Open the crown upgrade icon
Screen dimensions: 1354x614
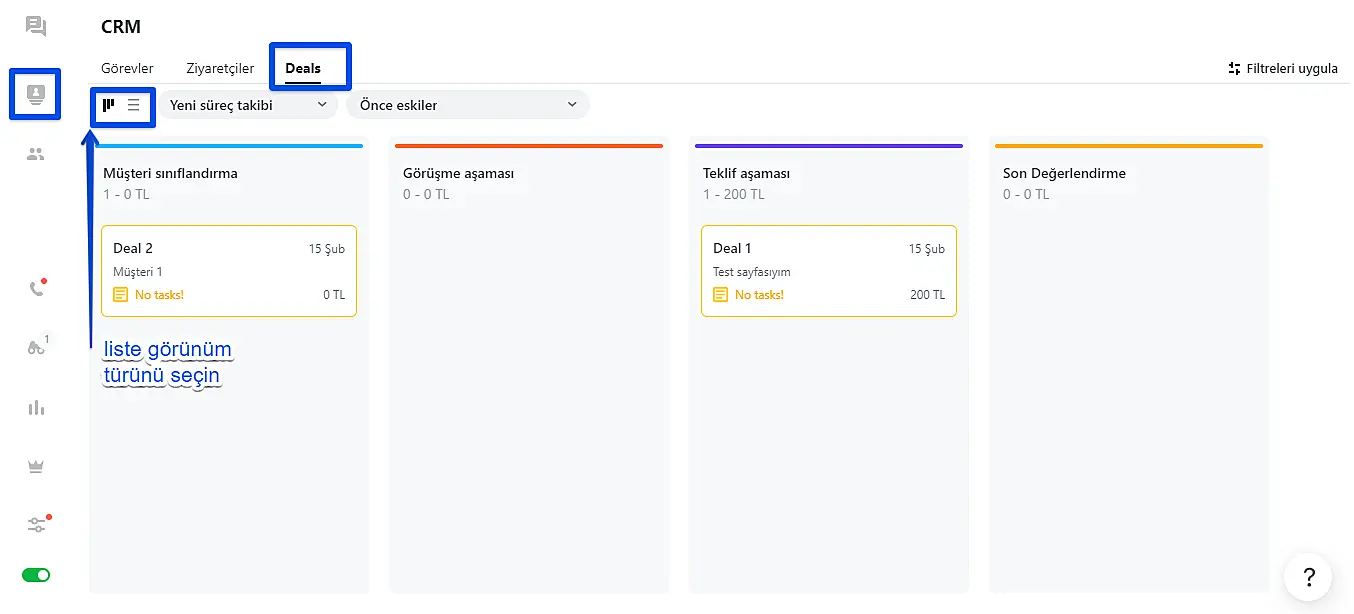tap(36, 466)
